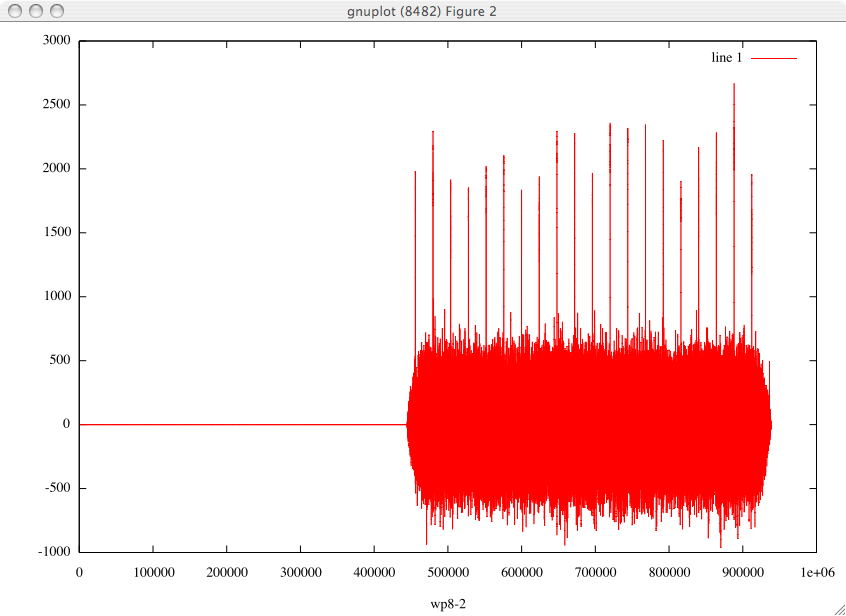Click the x-axis value 900000
This screenshot has height=616, width=846.
click(x=742, y=573)
